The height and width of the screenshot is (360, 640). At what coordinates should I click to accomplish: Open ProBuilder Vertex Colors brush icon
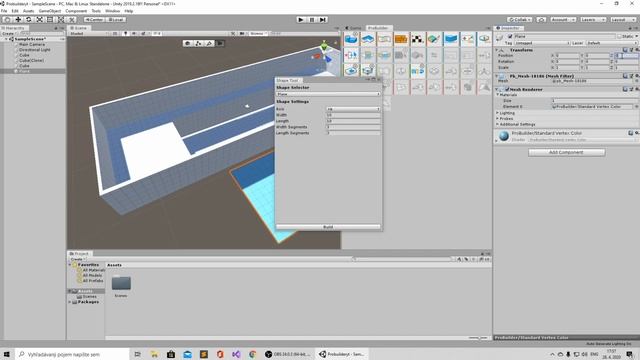coord(434,39)
